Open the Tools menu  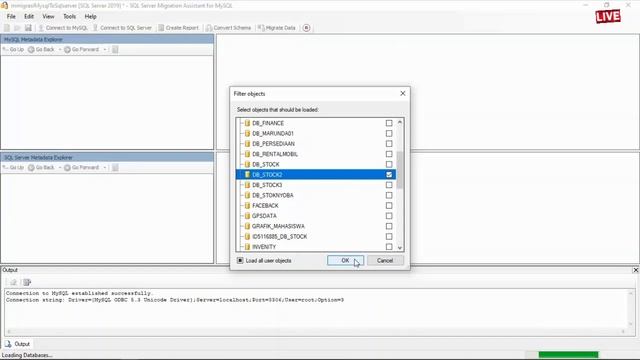click(x=69, y=17)
